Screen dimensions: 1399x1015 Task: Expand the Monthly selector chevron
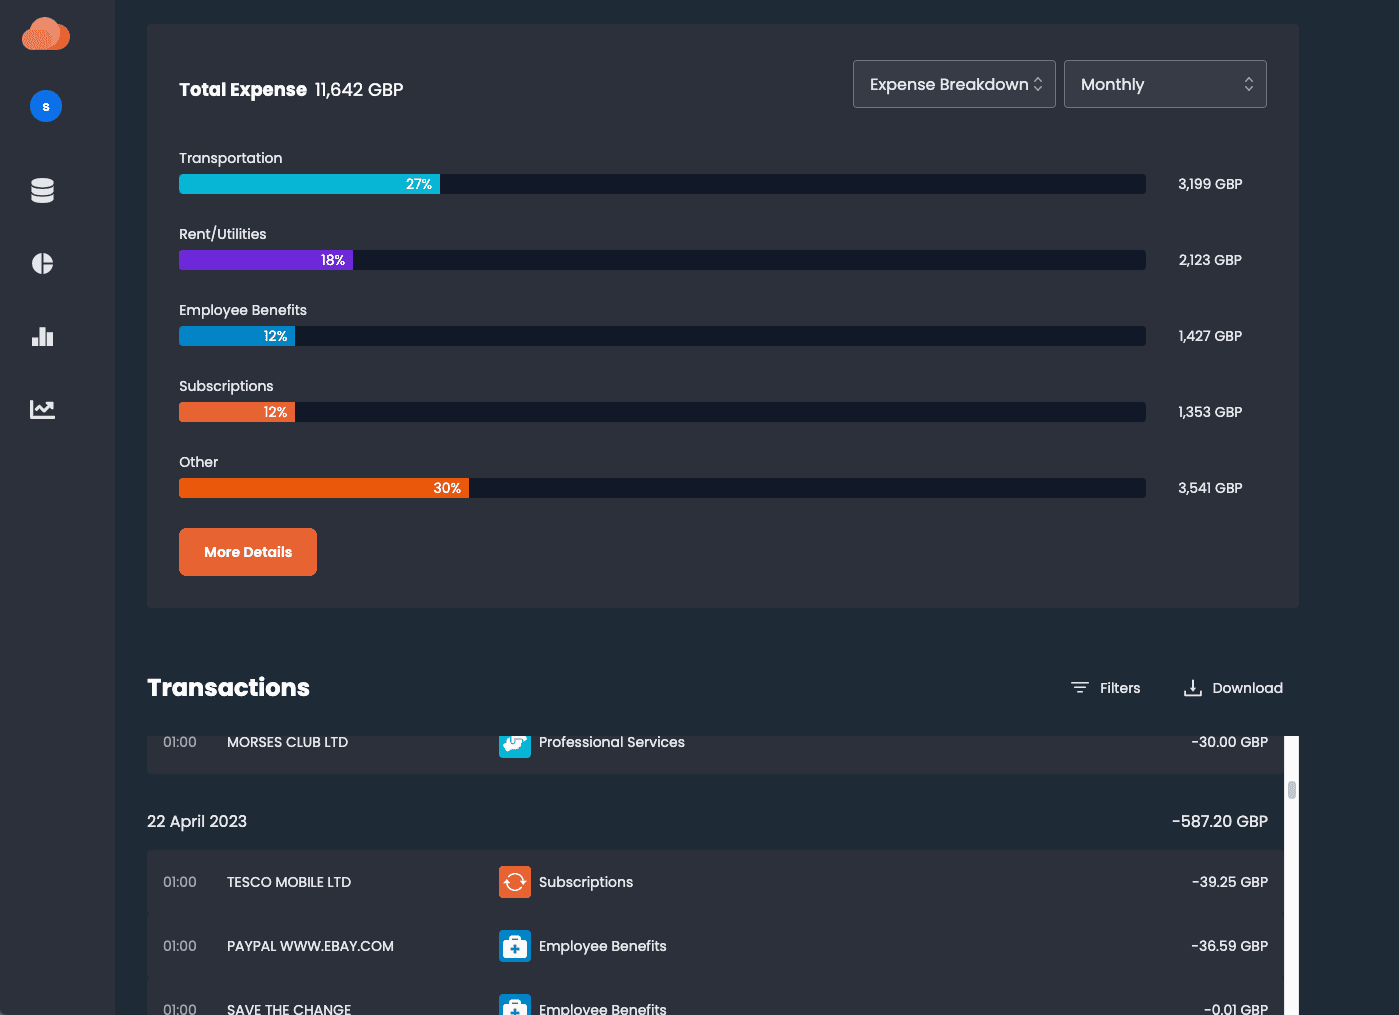[1248, 84]
